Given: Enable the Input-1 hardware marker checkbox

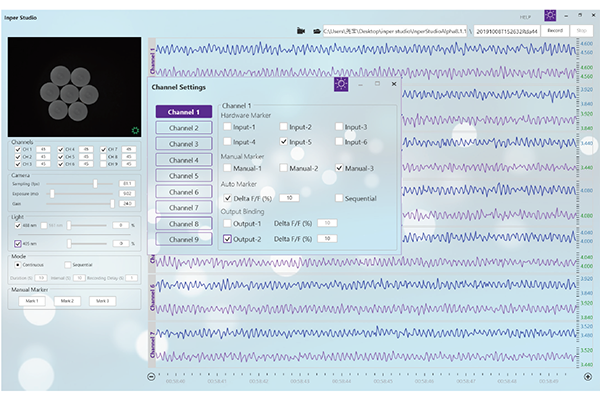Looking at the screenshot, I should [227, 127].
